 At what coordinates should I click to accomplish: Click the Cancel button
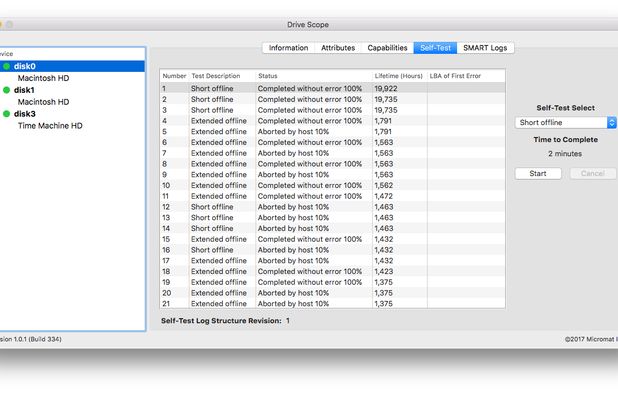(593, 173)
